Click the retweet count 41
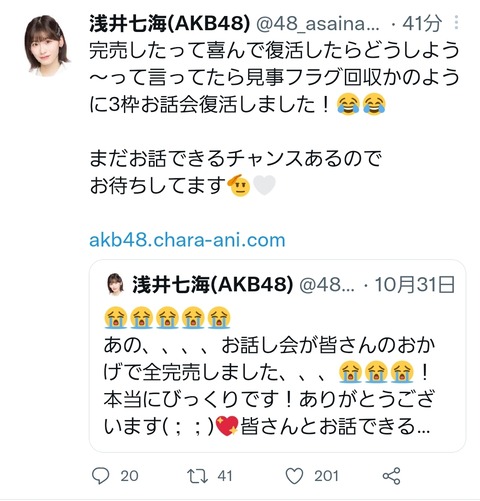The width and height of the screenshot is (480, 501). (225, 476)
